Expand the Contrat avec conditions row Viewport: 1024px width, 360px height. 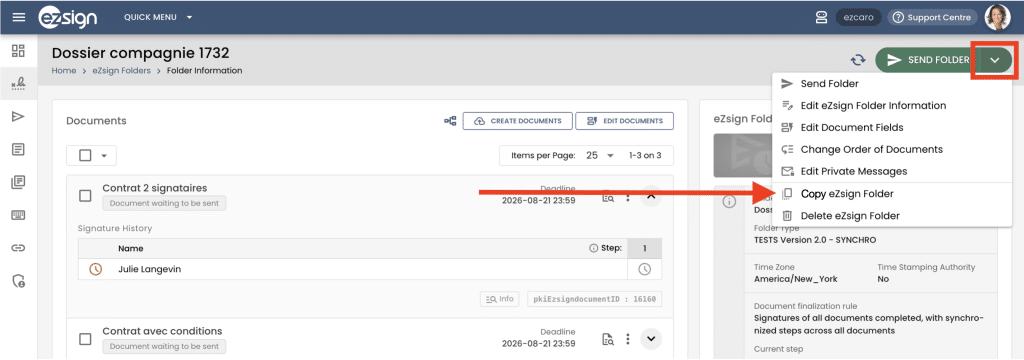click(x=650, y=338)
